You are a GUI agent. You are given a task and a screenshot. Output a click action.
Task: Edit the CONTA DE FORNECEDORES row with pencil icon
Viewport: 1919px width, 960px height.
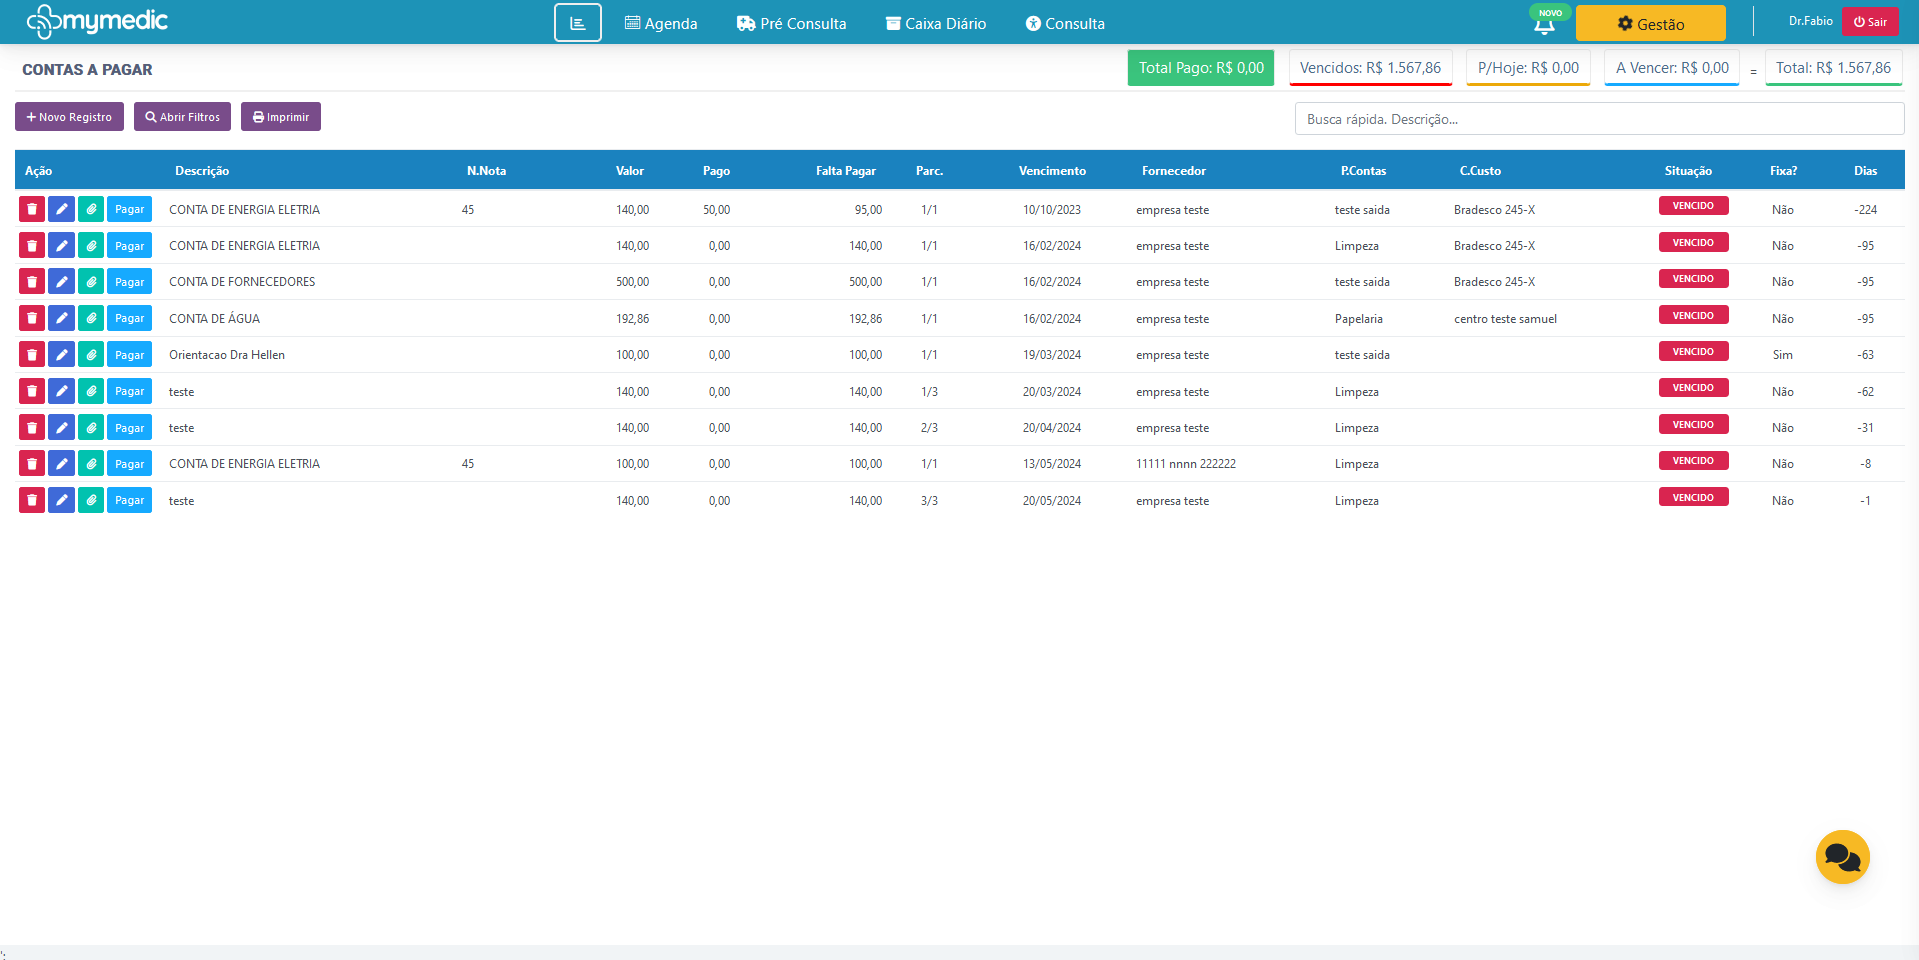(61, 282)
